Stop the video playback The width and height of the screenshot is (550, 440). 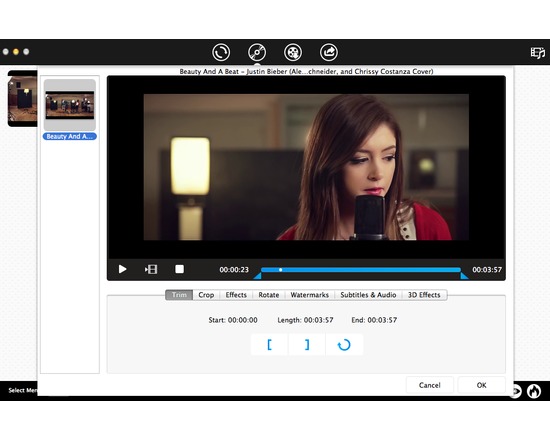179,269
